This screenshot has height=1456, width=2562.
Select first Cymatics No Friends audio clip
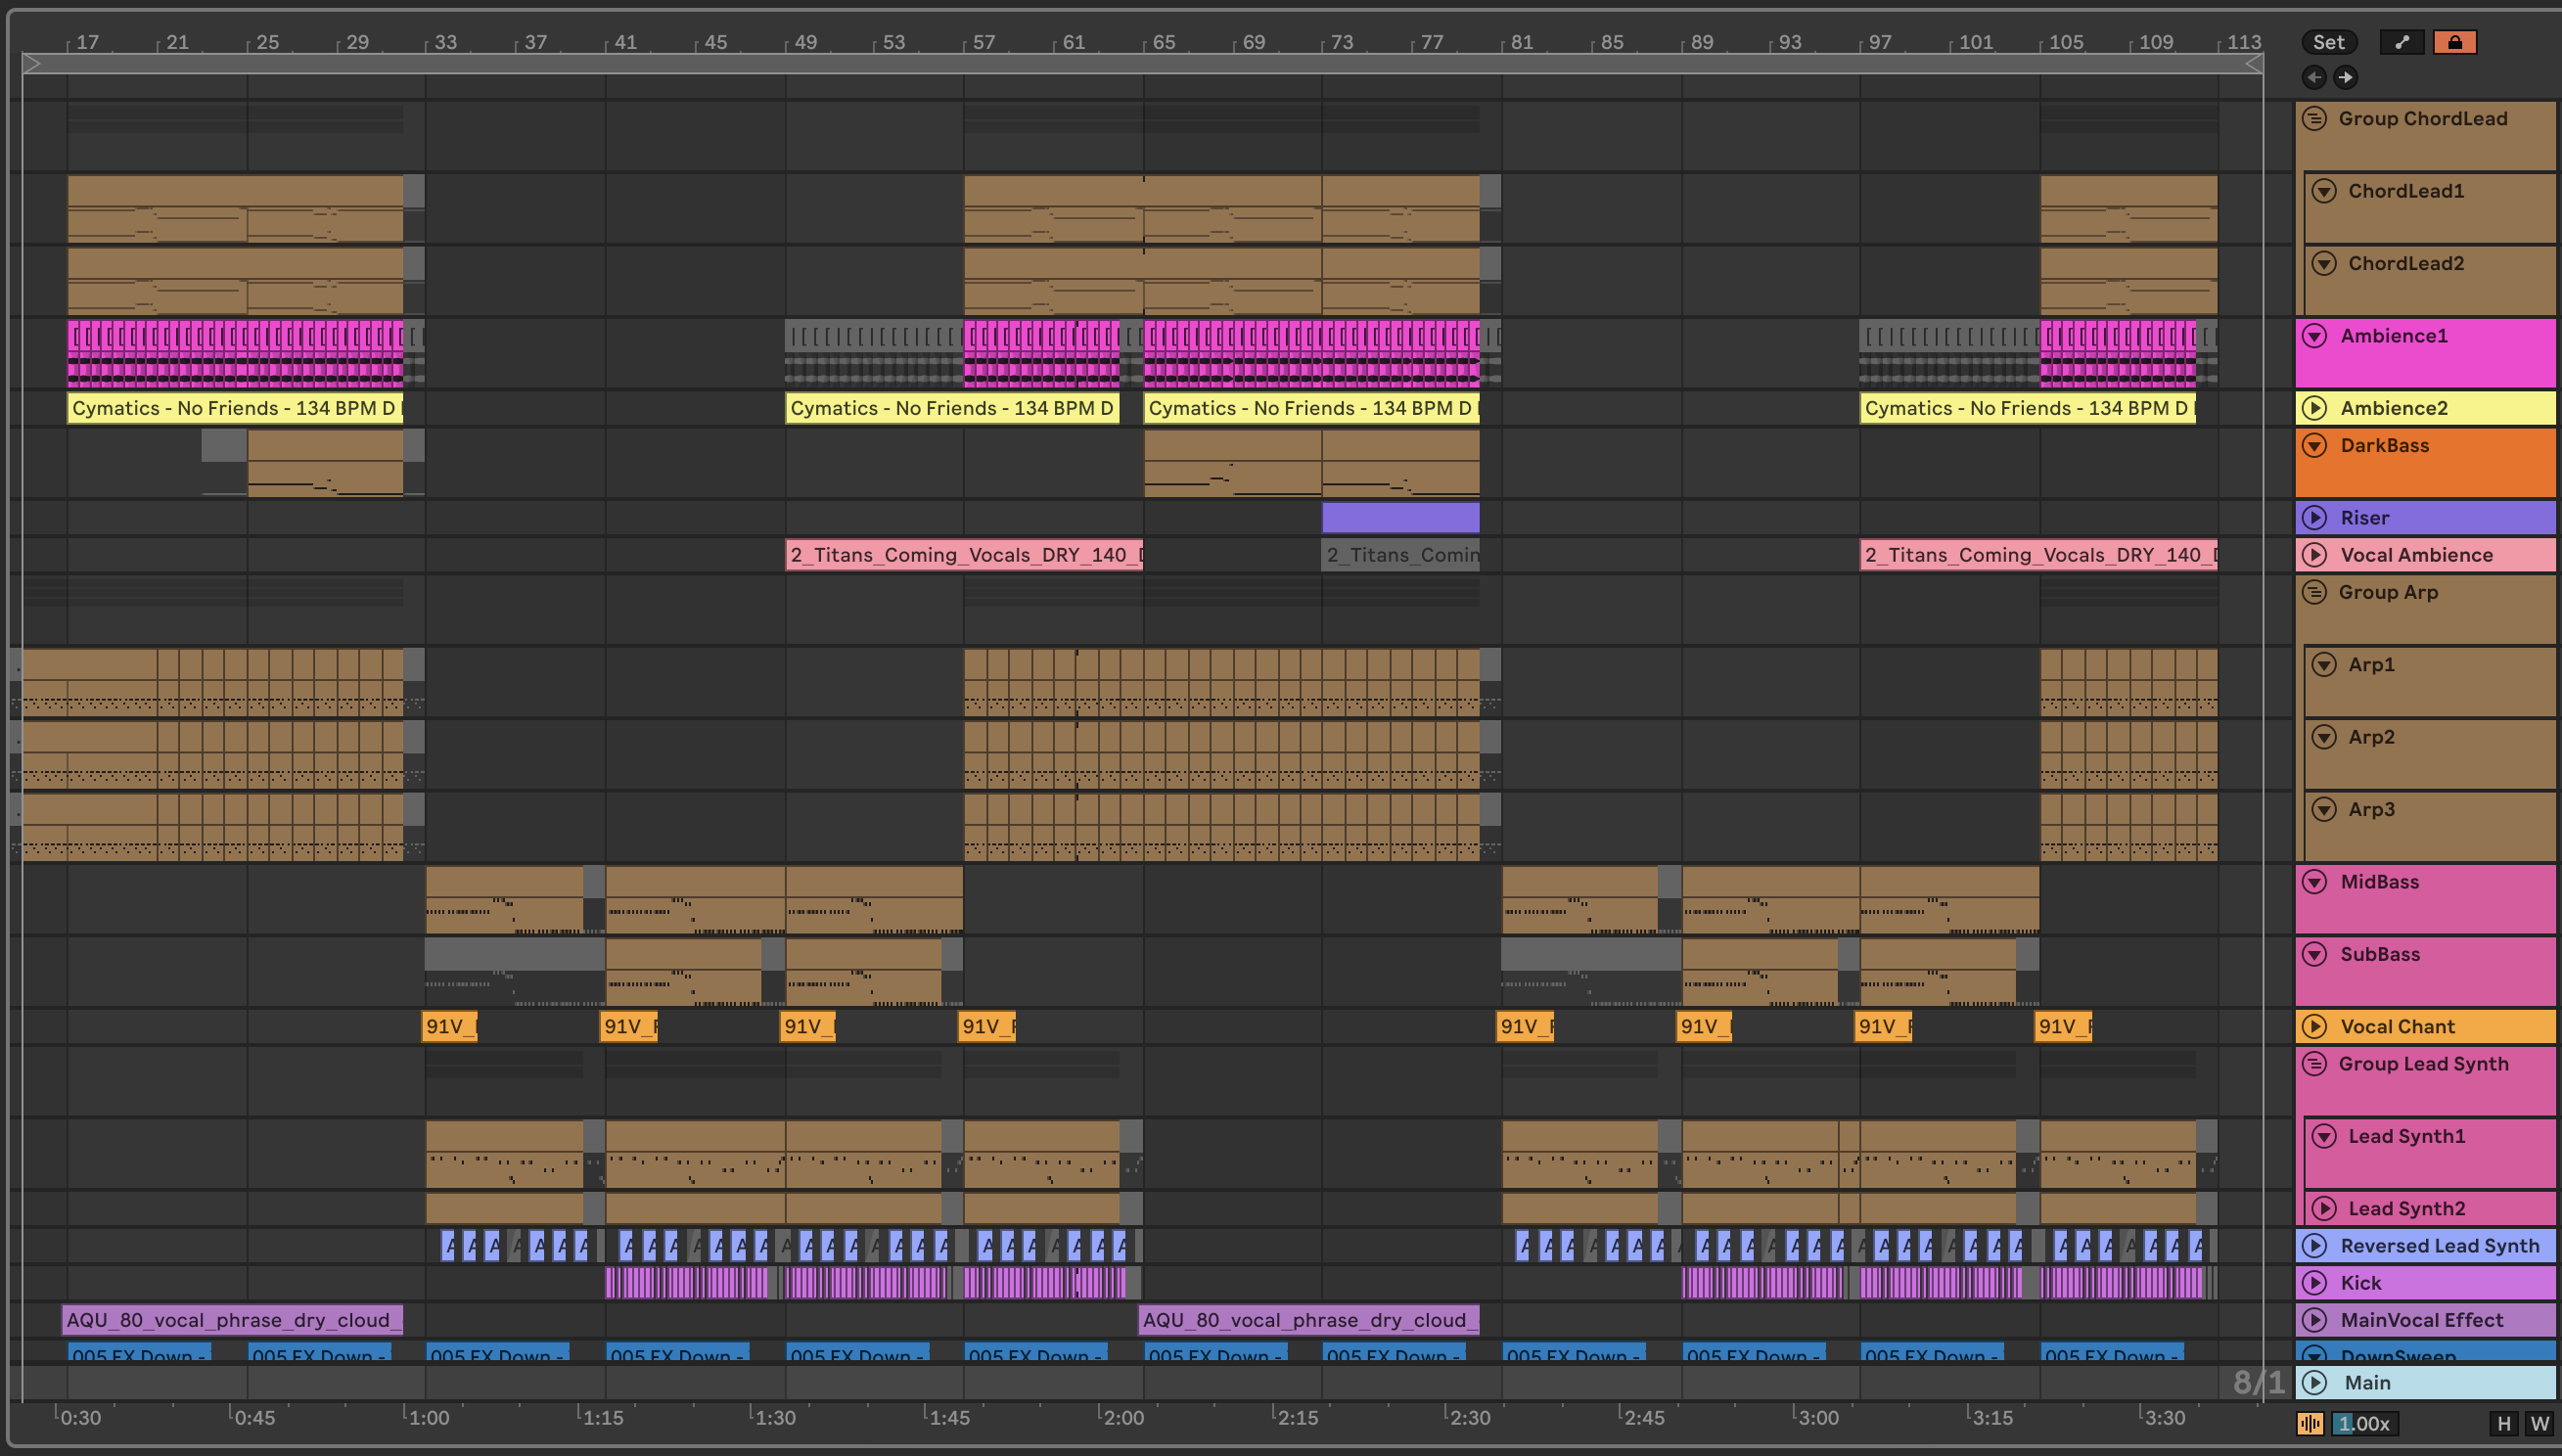point(235,408)
